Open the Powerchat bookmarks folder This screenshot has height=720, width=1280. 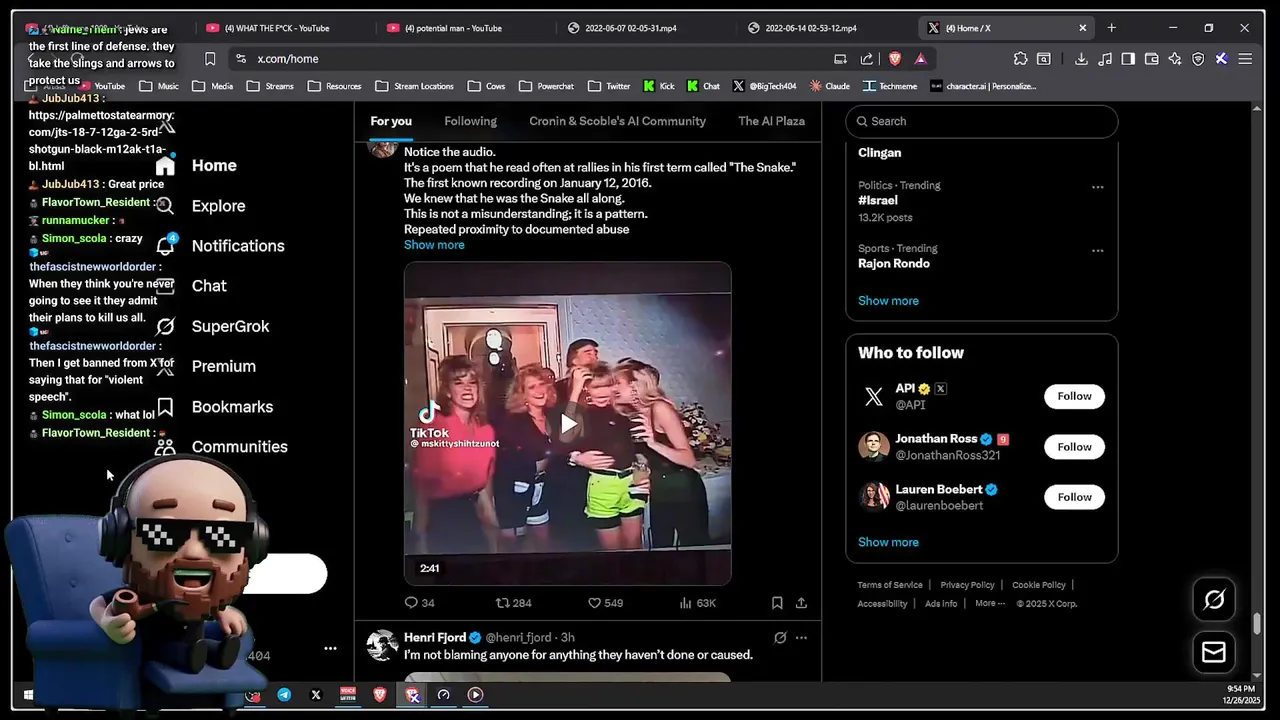coord(547,86)
